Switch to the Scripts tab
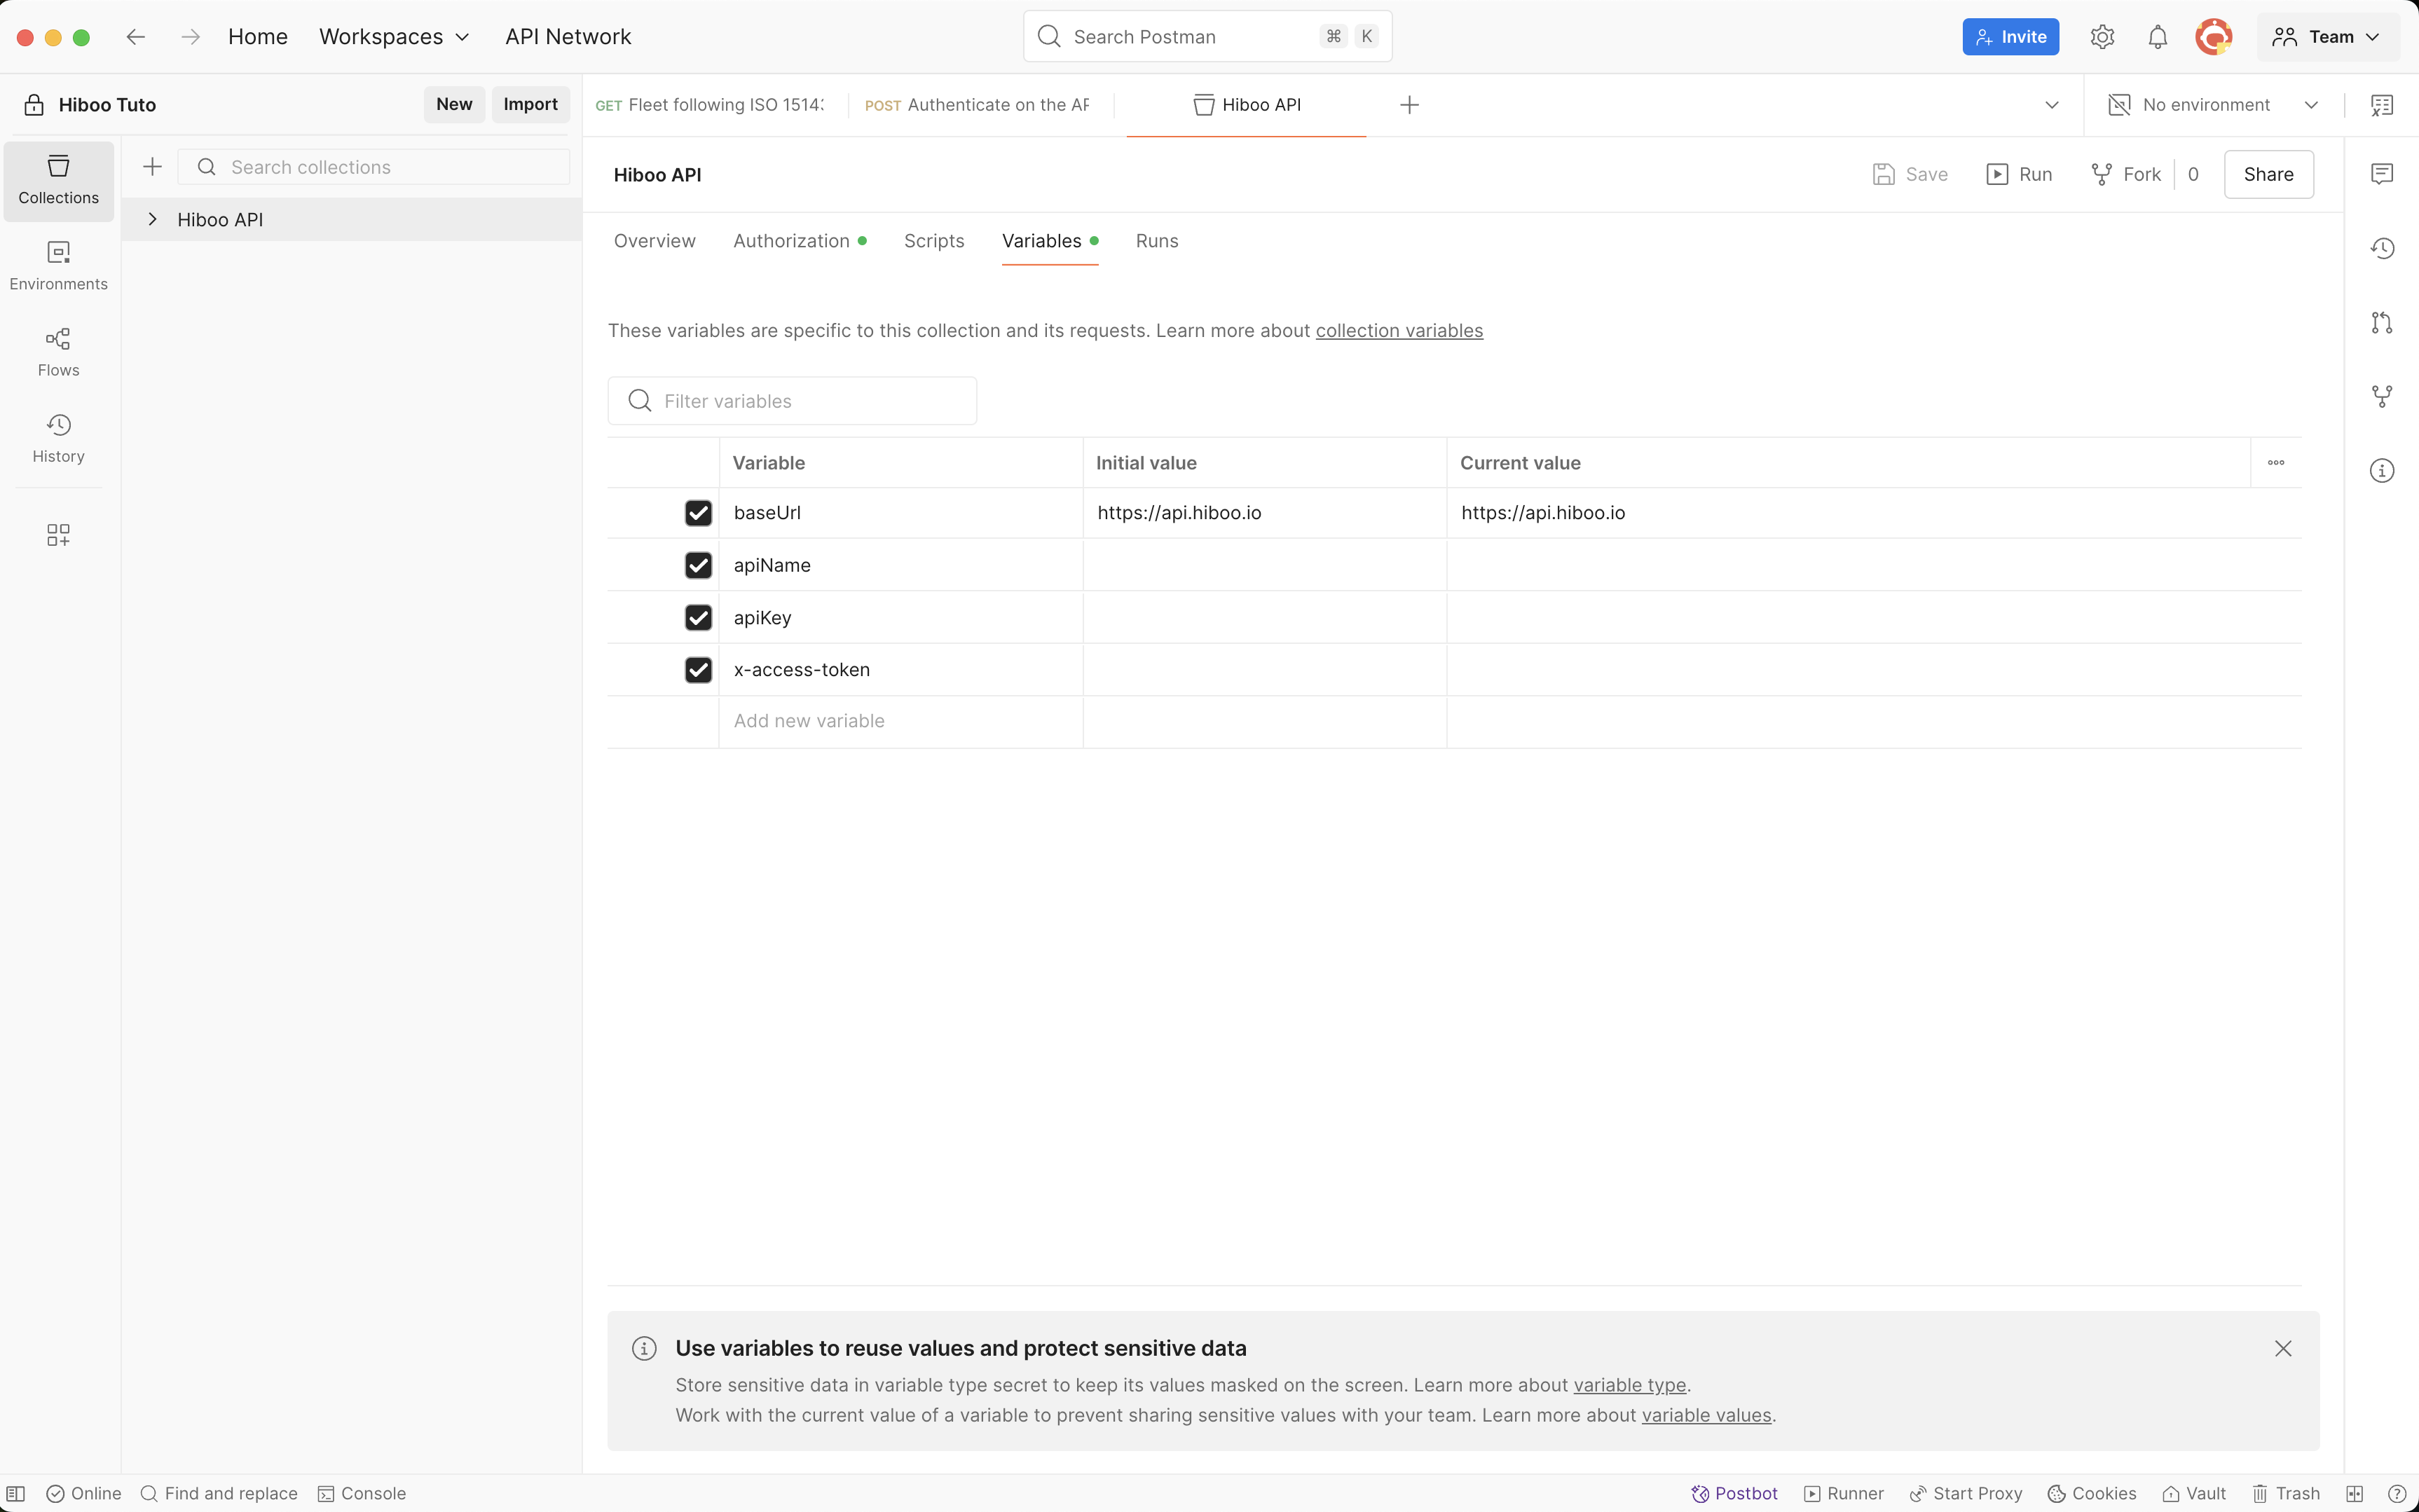 [934, 241]
